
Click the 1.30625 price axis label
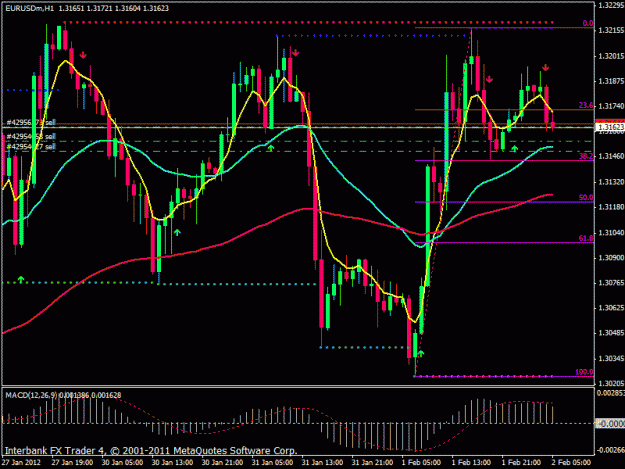611,308
